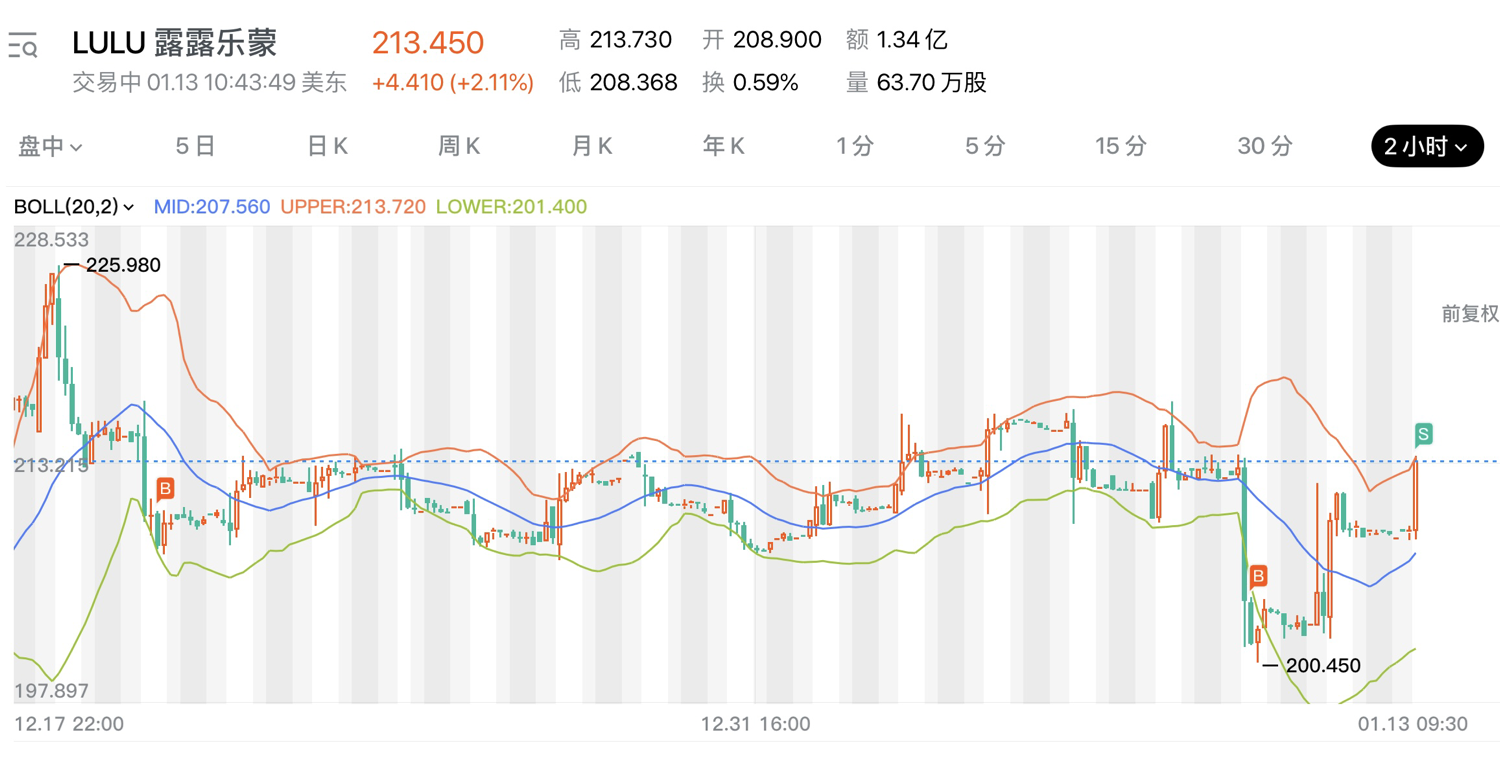The height and width of the screenshot is (782, 1500).
Task: Select the 15分 interval
Action: click(1121, 146)
